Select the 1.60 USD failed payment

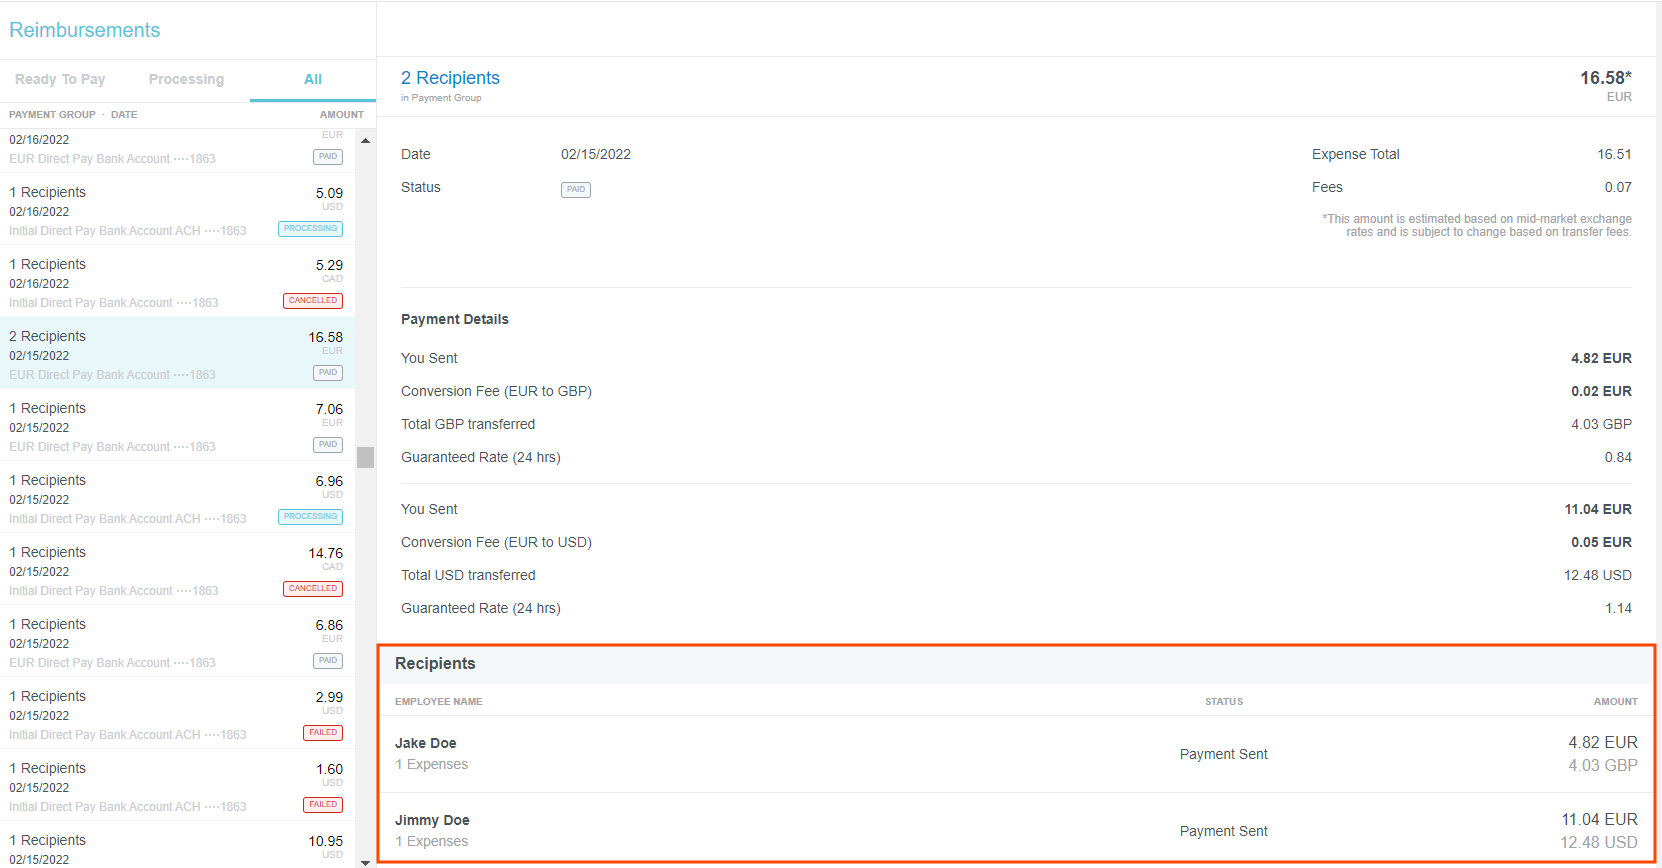point(176,785)
